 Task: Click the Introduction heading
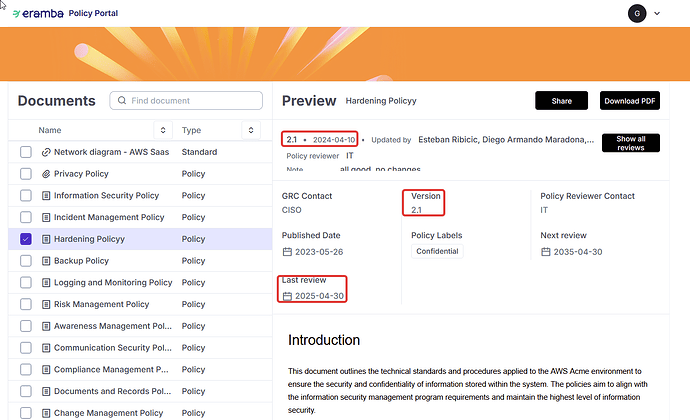click(x=324, y=340)
